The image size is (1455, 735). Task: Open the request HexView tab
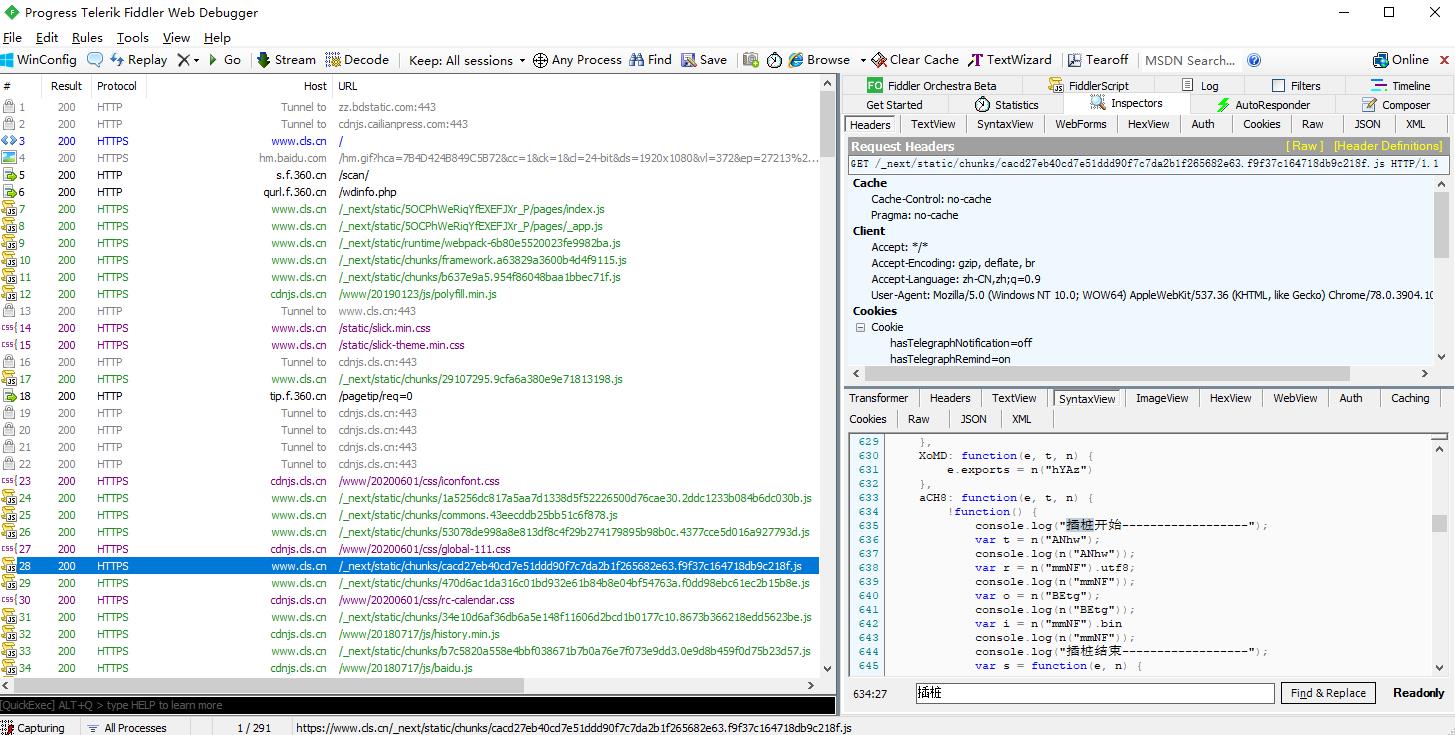(1148, 125)
